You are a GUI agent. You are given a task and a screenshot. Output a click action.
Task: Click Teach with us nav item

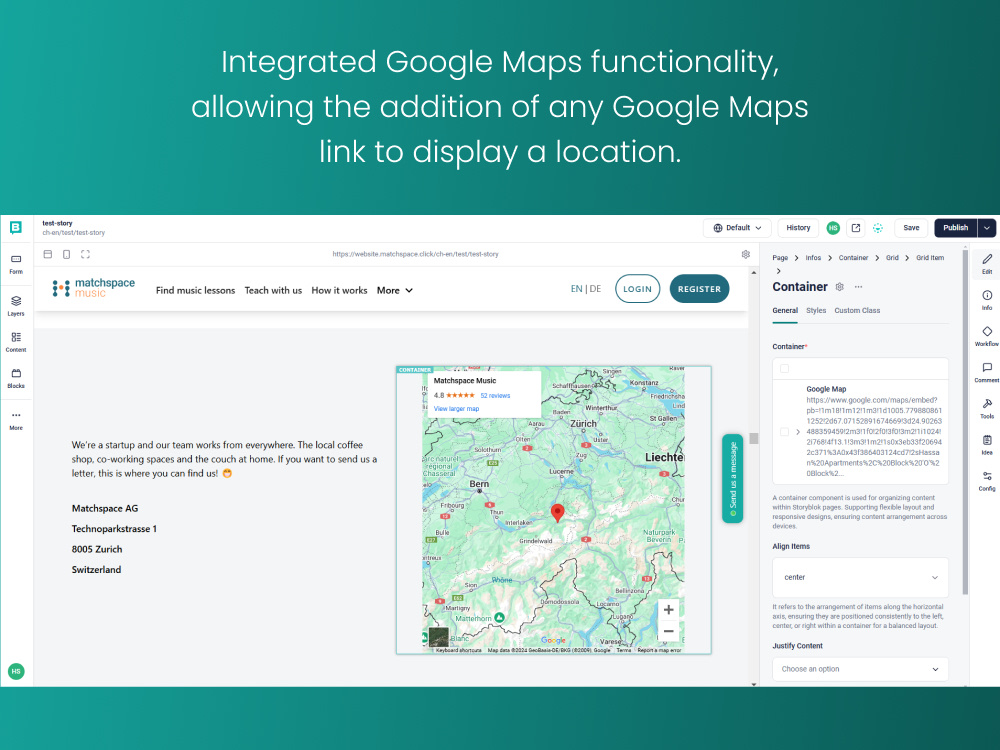click(273, 290)
